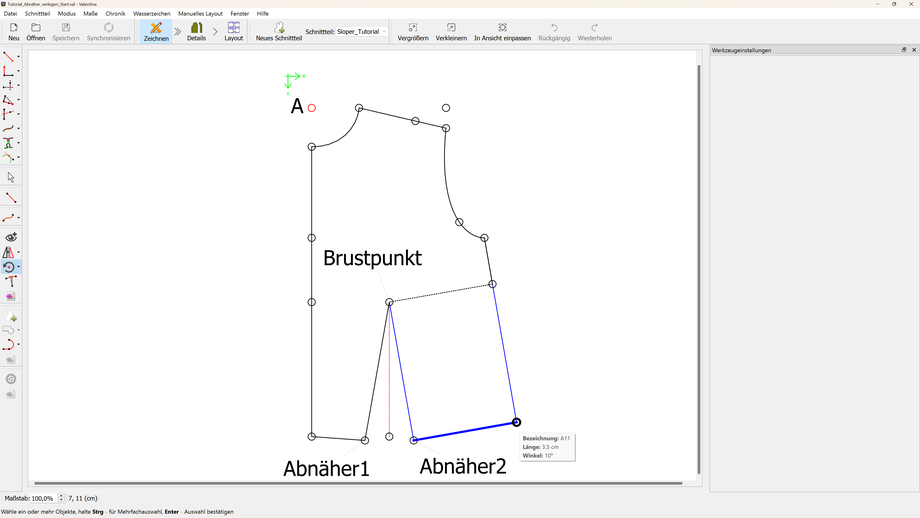Open the Schnittteil menu

pyautogui.click(x=38, y=13)
